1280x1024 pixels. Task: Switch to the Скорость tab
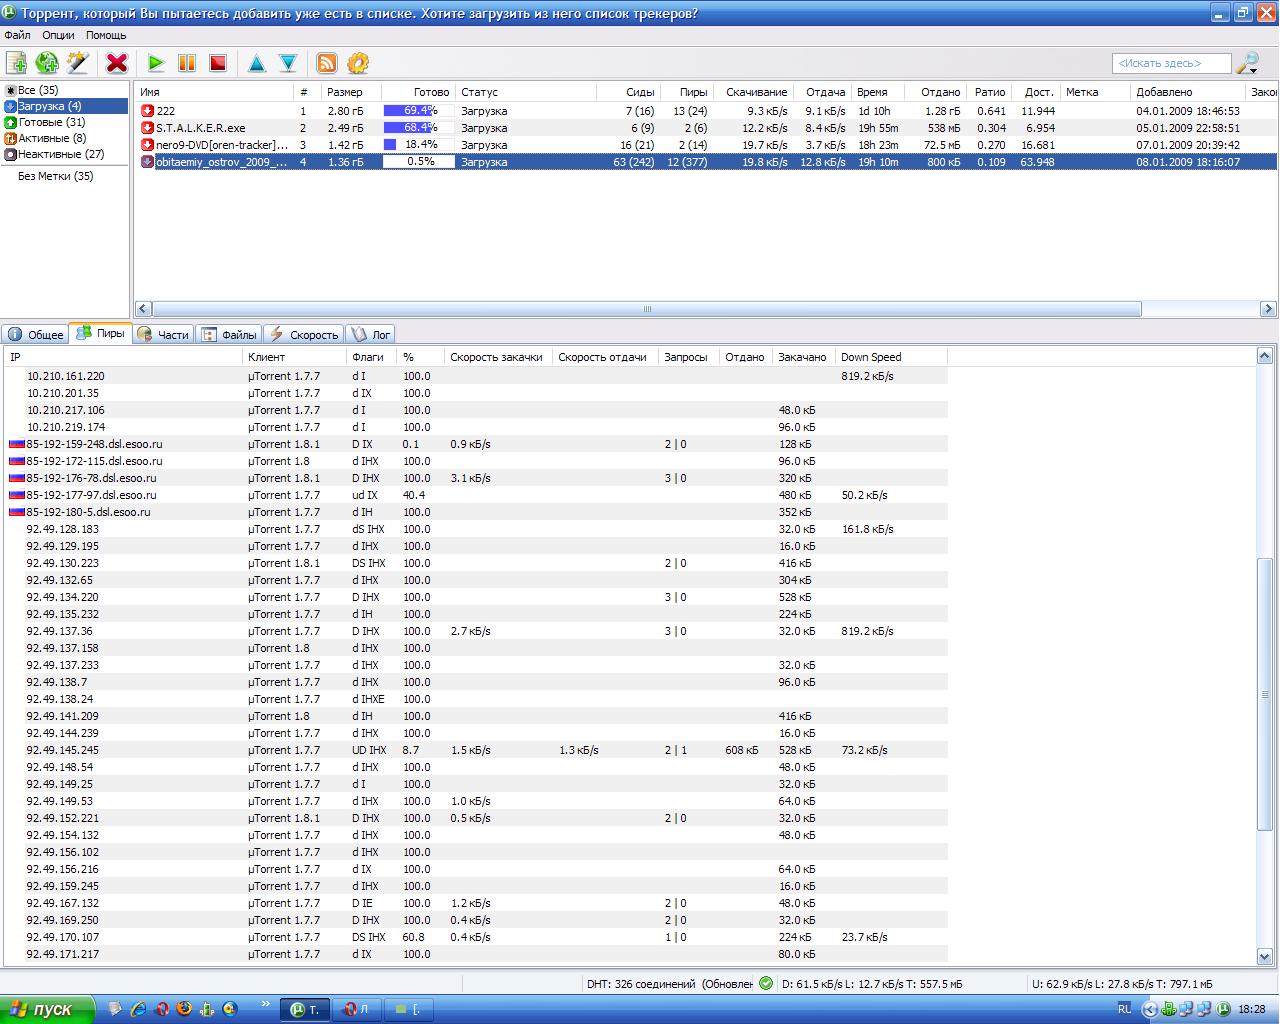pos(304,335)
